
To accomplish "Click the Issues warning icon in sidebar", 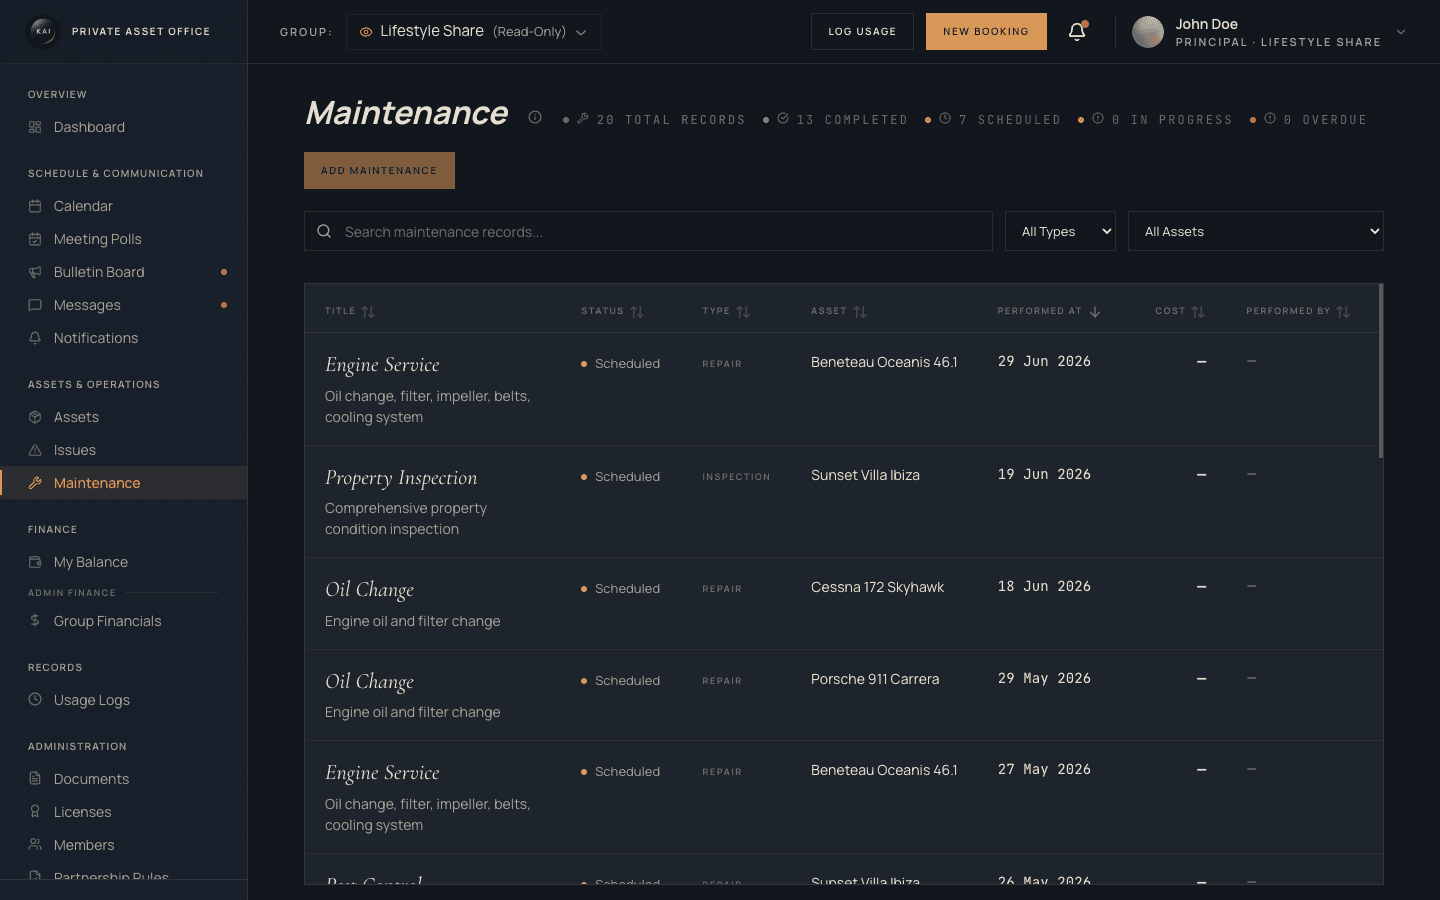I will [x=35, y=450].
